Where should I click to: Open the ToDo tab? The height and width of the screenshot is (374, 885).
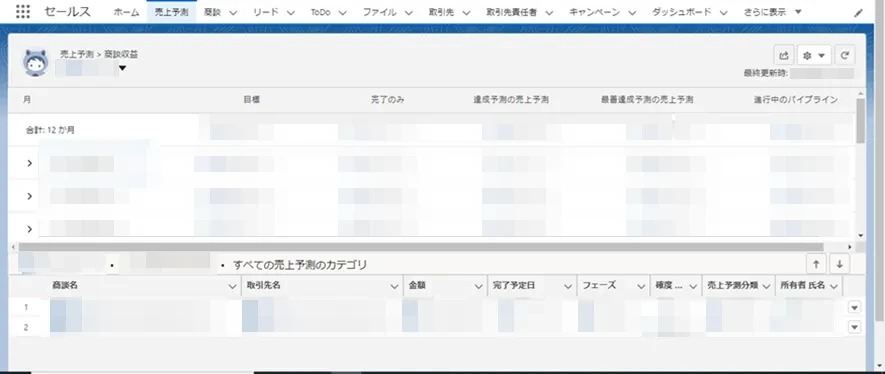coord(321,12)
